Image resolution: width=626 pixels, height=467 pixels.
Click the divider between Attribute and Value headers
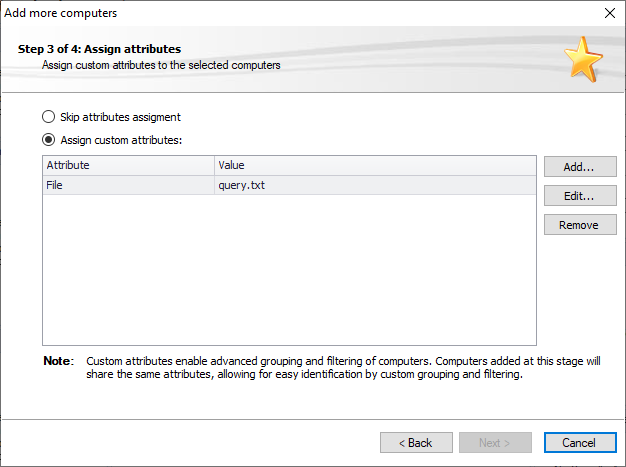coord(214,165)
